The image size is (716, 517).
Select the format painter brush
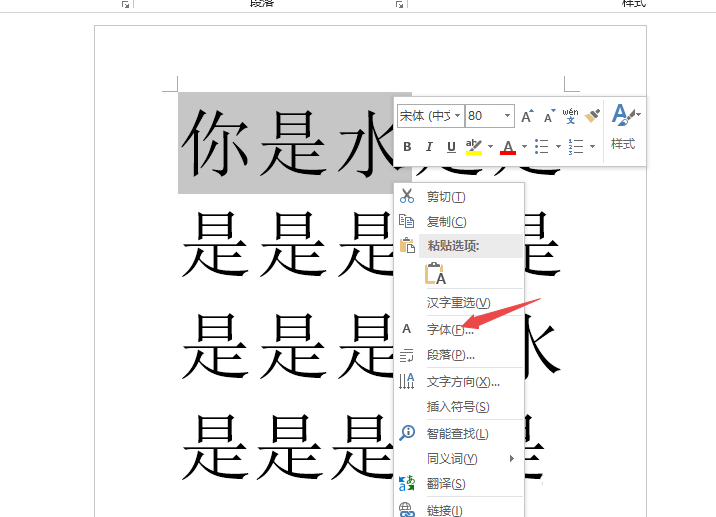[x=592, y=116]
